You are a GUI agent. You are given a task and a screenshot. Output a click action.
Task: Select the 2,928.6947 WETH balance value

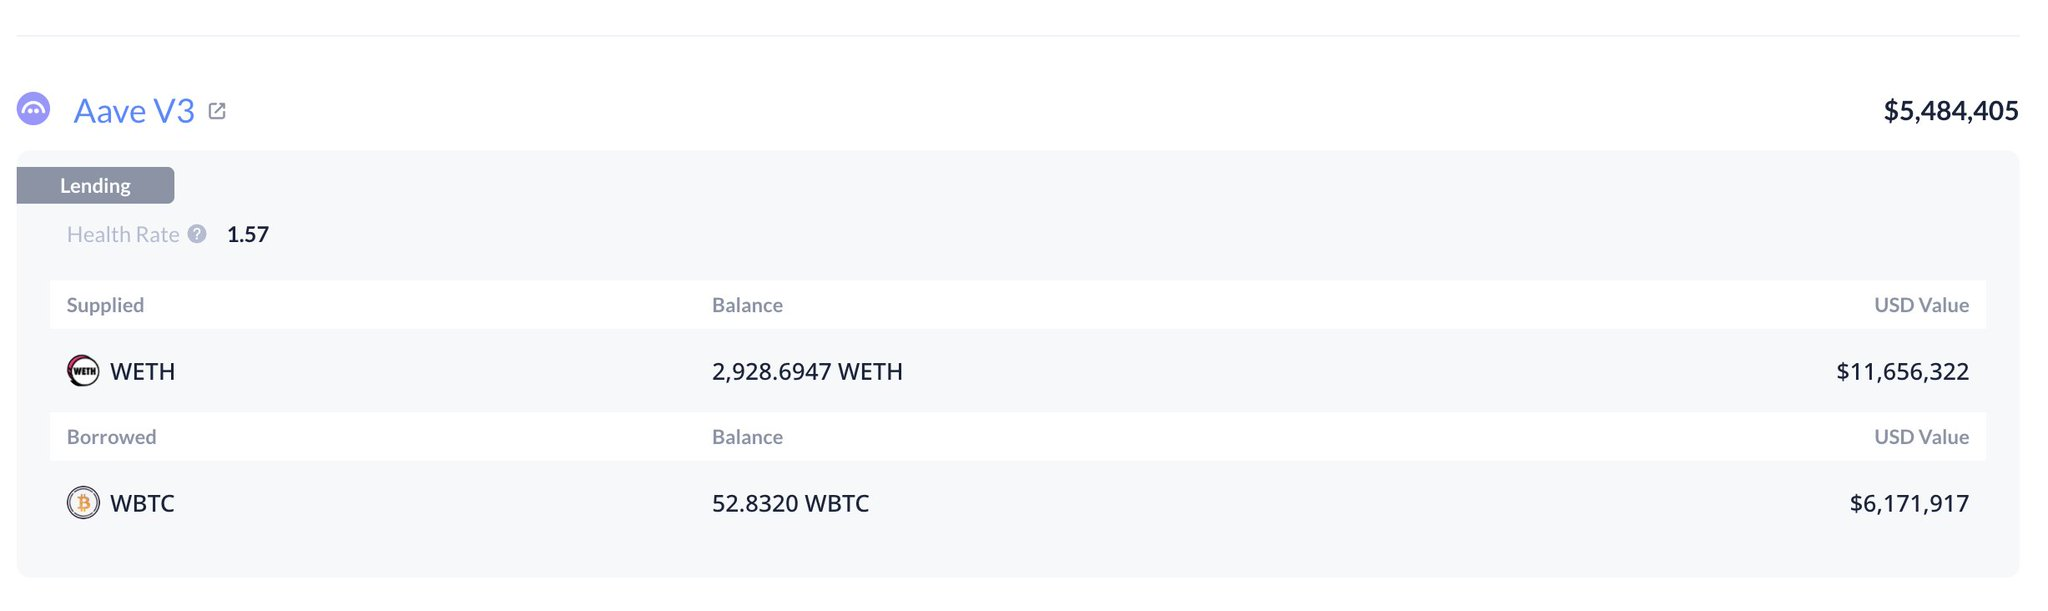tap(807, 372)
